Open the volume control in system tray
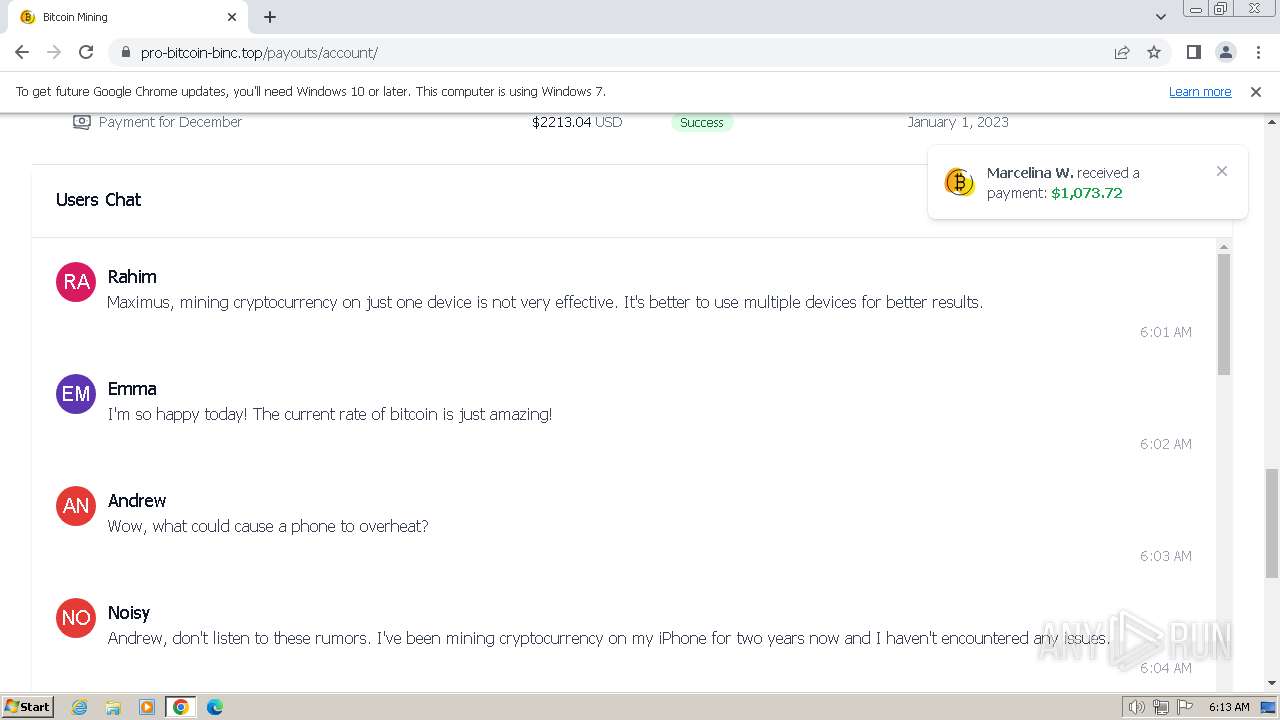This screenshot has width=1280, height=720. (1136, 707)
